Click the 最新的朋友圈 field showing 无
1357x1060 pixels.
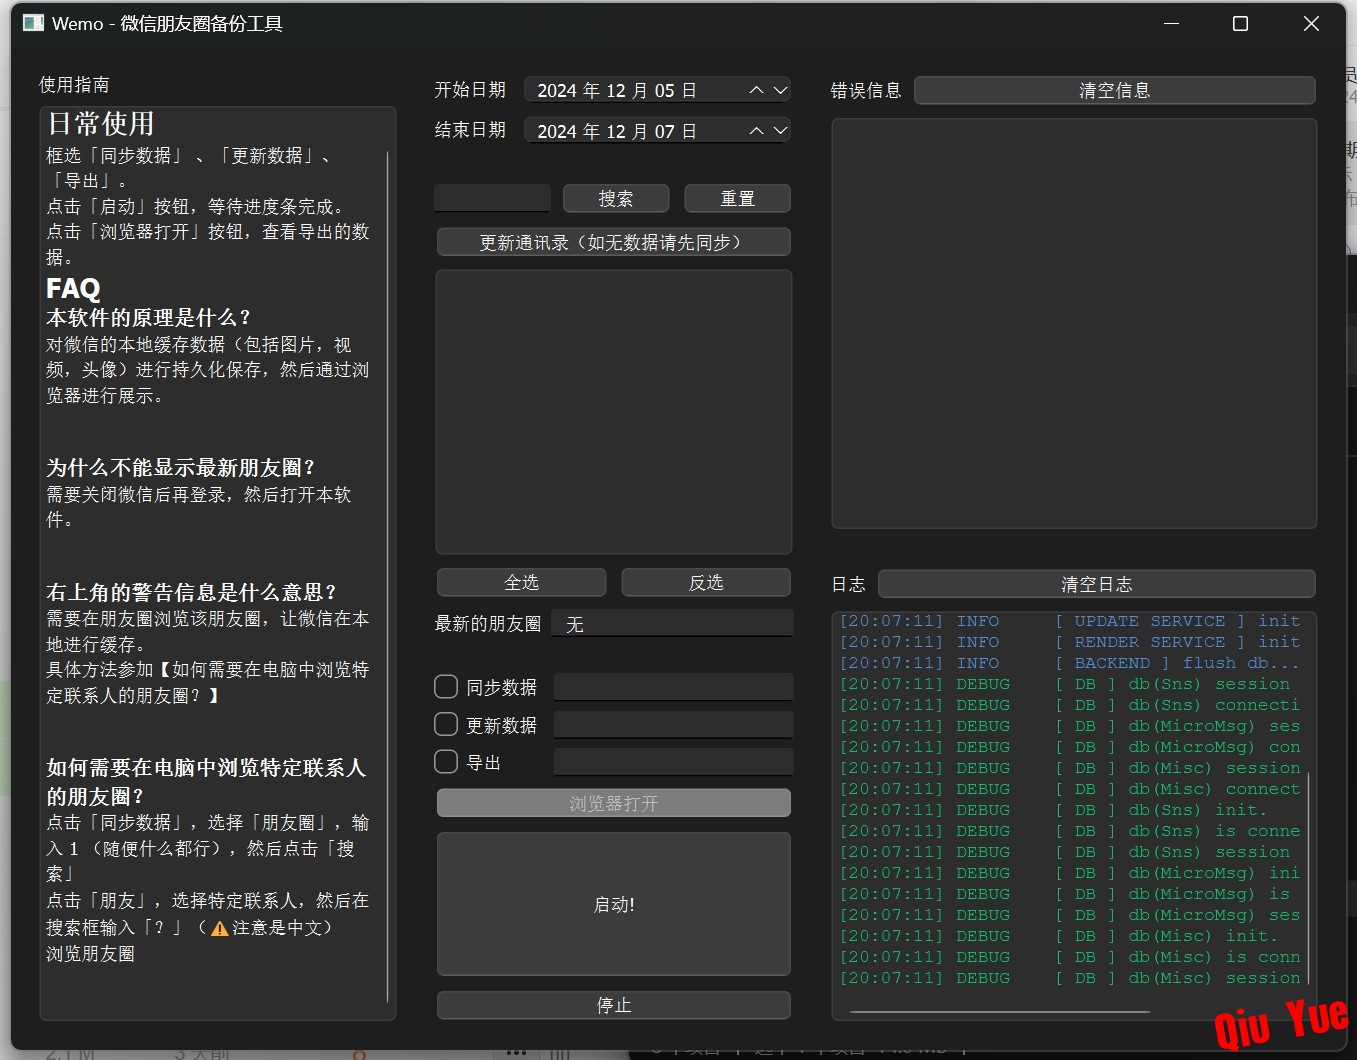tap(672, 624)
